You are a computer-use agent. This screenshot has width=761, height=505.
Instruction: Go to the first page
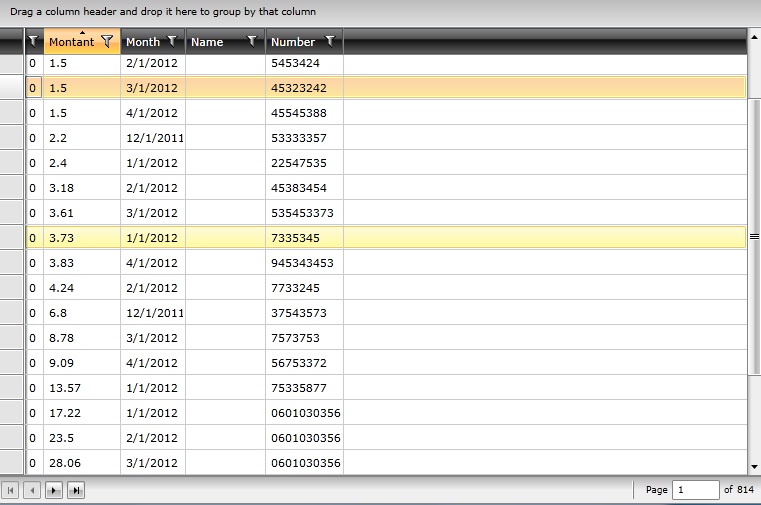point(11,490)
